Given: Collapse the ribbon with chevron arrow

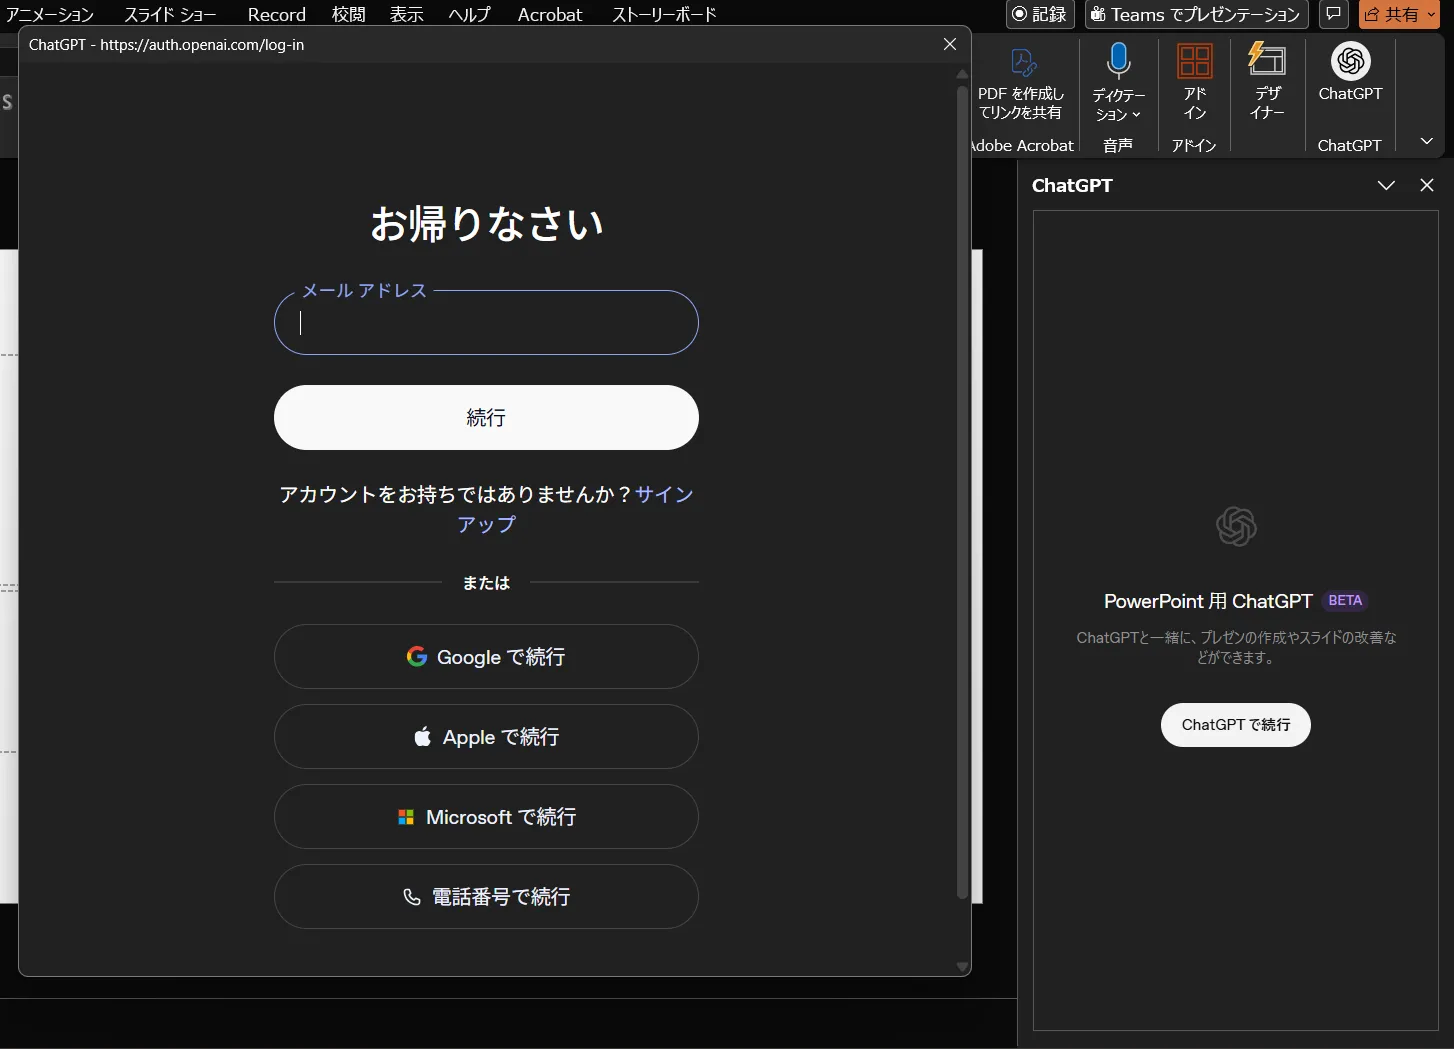Looking at the screenshot, I should pyautogui.click(x=1427, y=141).
